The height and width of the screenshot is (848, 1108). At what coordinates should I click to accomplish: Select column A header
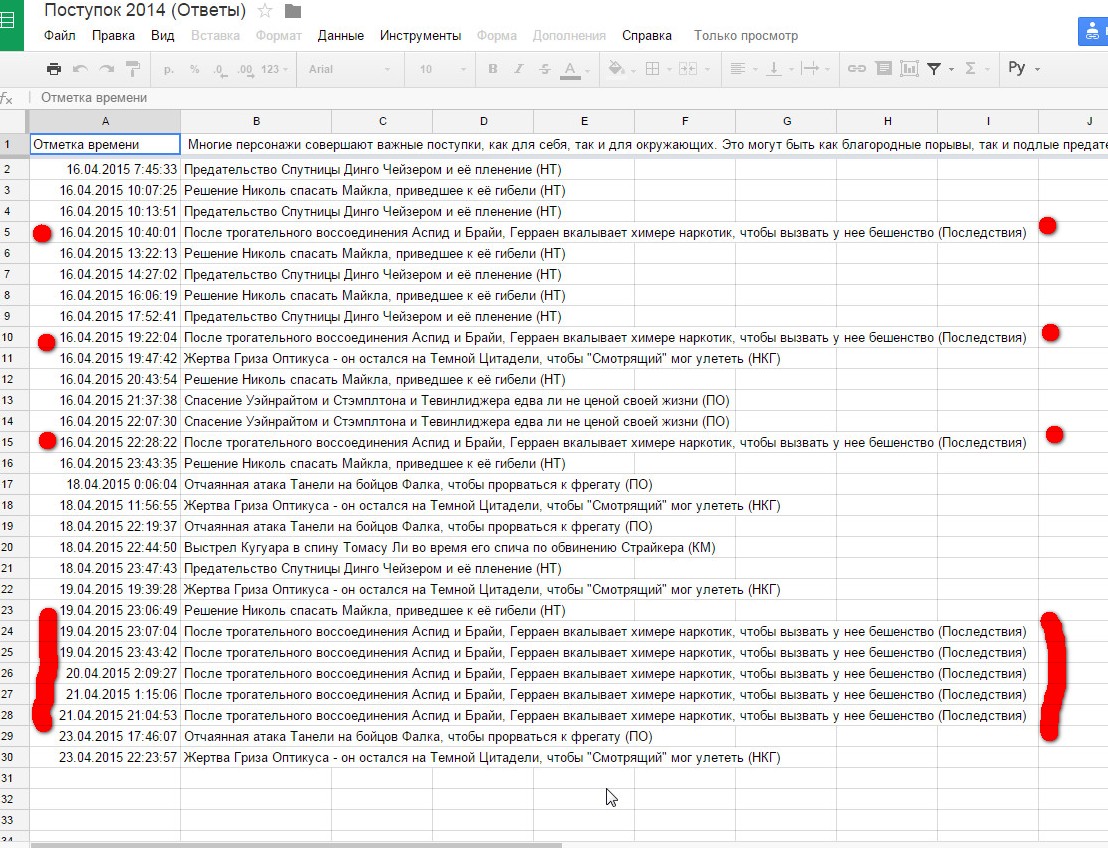click(x=105, y=121)
